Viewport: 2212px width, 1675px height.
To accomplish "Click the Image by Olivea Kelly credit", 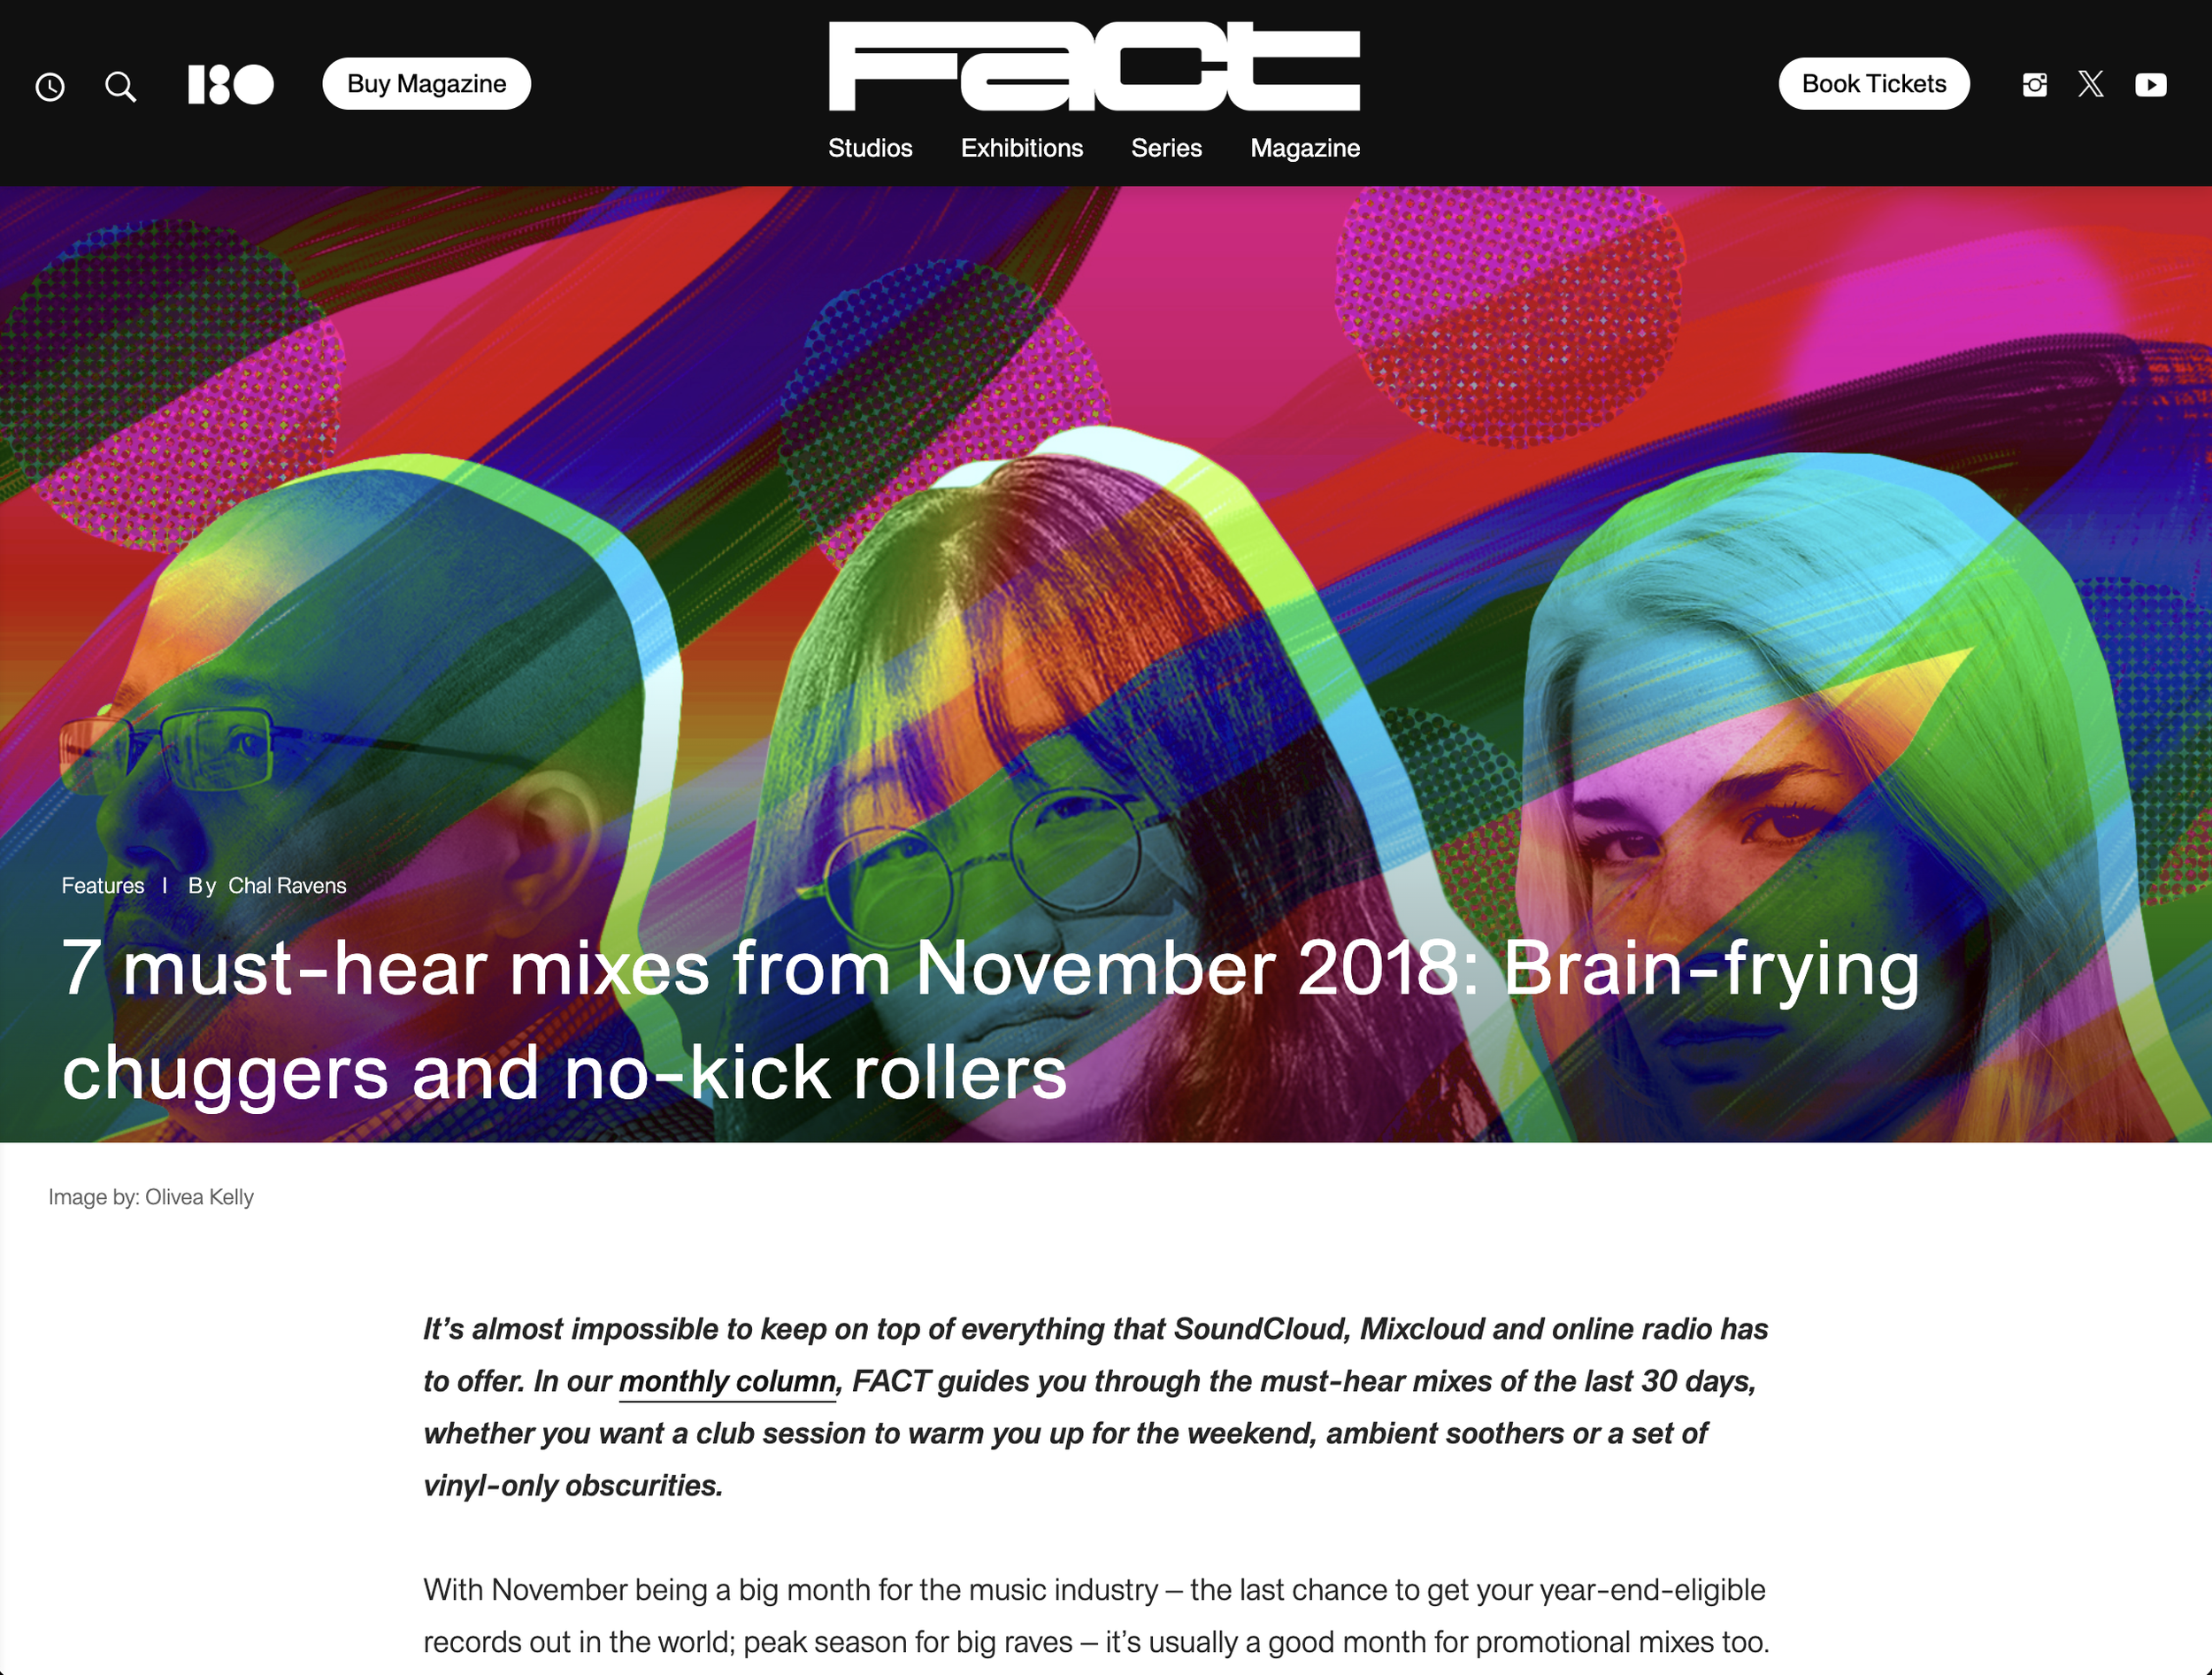I will [x=151, y=1197].
